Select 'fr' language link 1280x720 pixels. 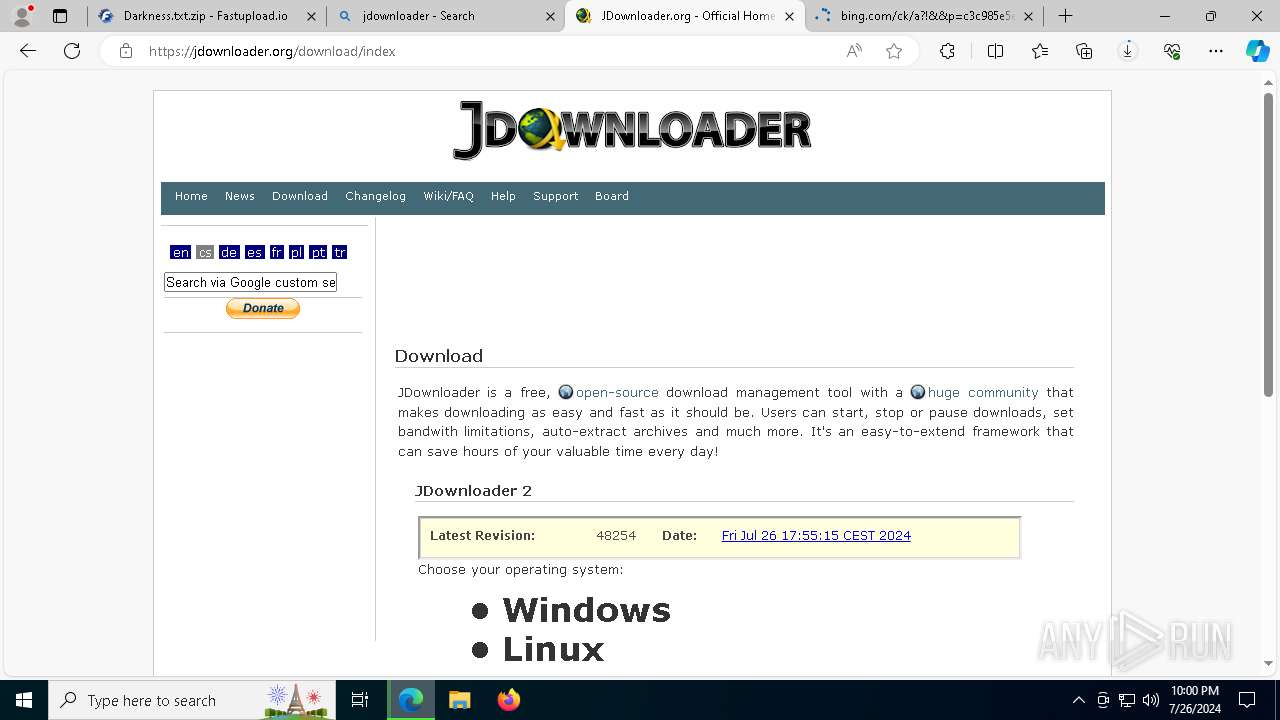tap(277, 252)
